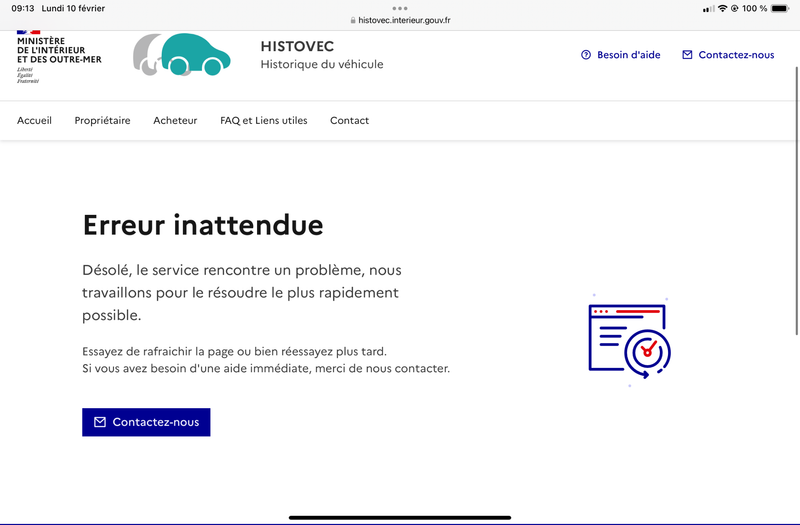Image resolution: width=800 pixels, height=525 pixels.
Task: Click Contactez-nous link in header
Action: point(728,55)
